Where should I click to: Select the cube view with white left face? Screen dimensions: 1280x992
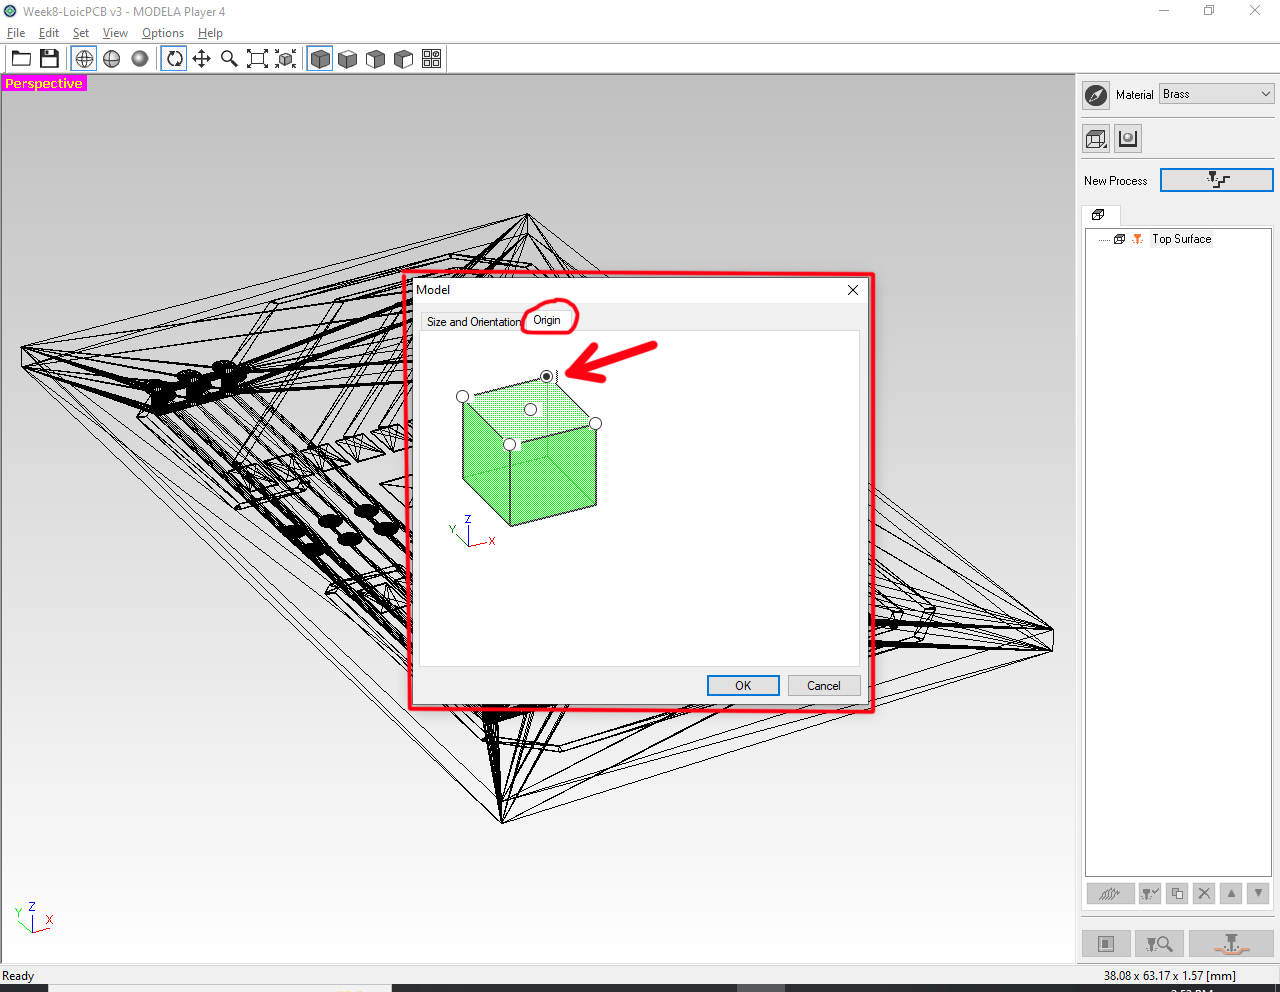coord(376,59)
